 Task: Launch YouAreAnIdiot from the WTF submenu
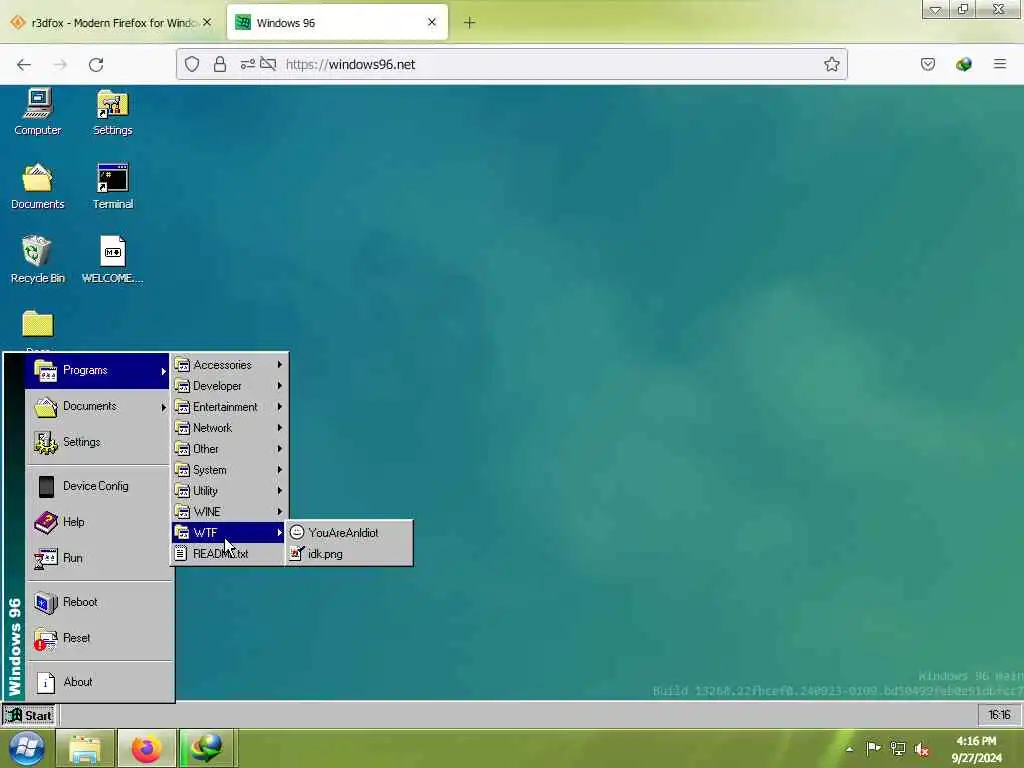coord(349,532)
